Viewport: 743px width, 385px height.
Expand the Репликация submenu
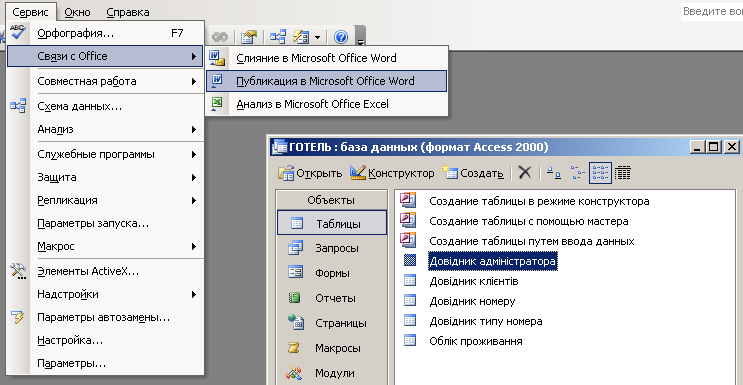(105, 200)
